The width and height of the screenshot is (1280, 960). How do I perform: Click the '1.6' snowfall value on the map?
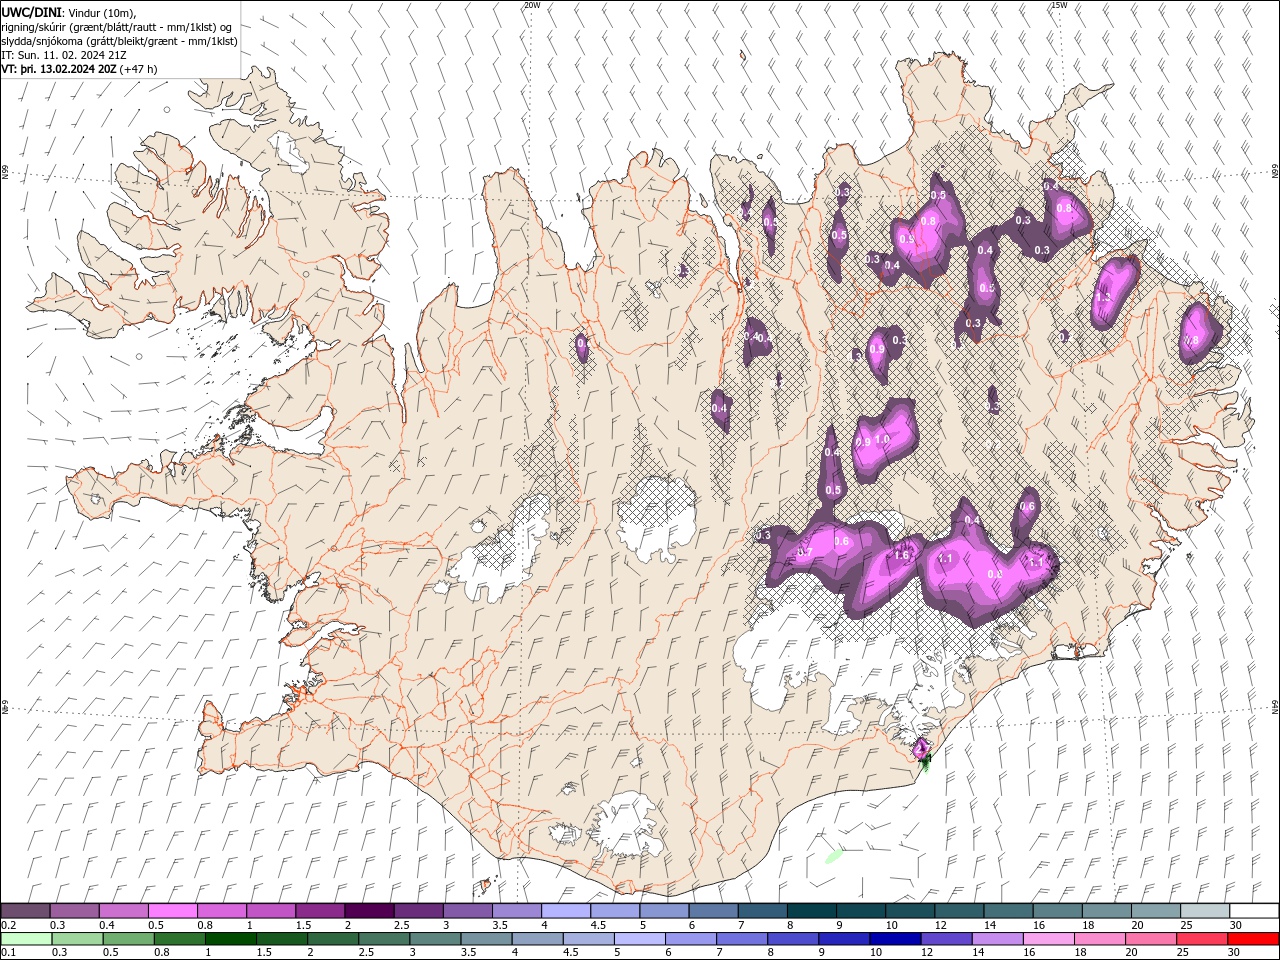(901, 556)
